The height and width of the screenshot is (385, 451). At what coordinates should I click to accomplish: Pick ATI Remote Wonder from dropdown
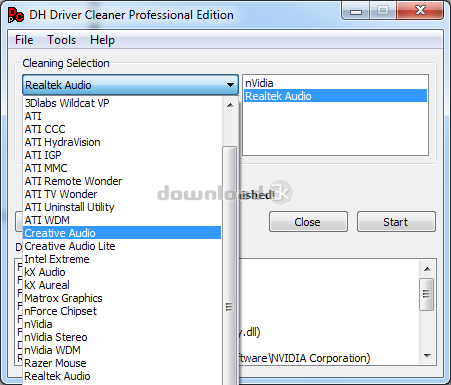[122, 181]
